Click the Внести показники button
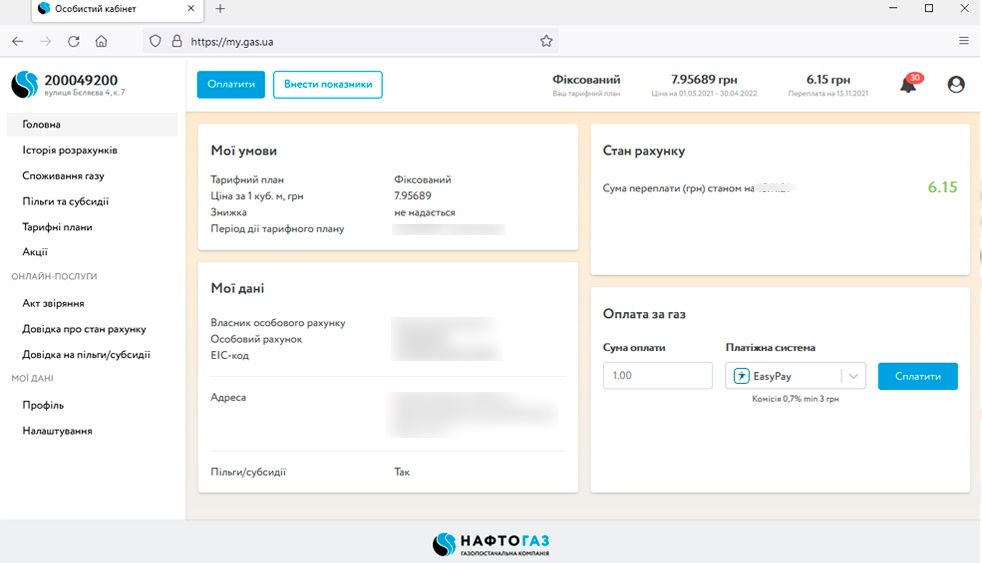982x563 pixels. 327,84
